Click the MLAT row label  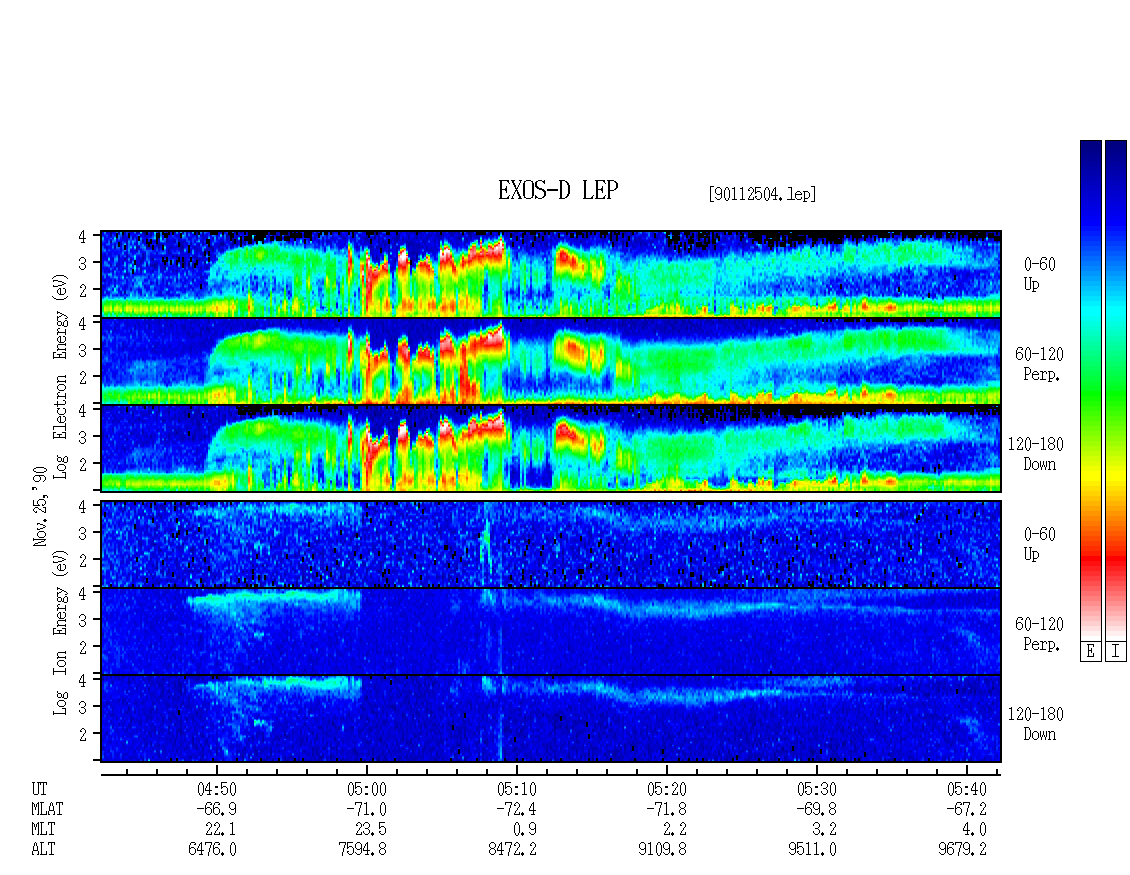[x=47, y=809]
